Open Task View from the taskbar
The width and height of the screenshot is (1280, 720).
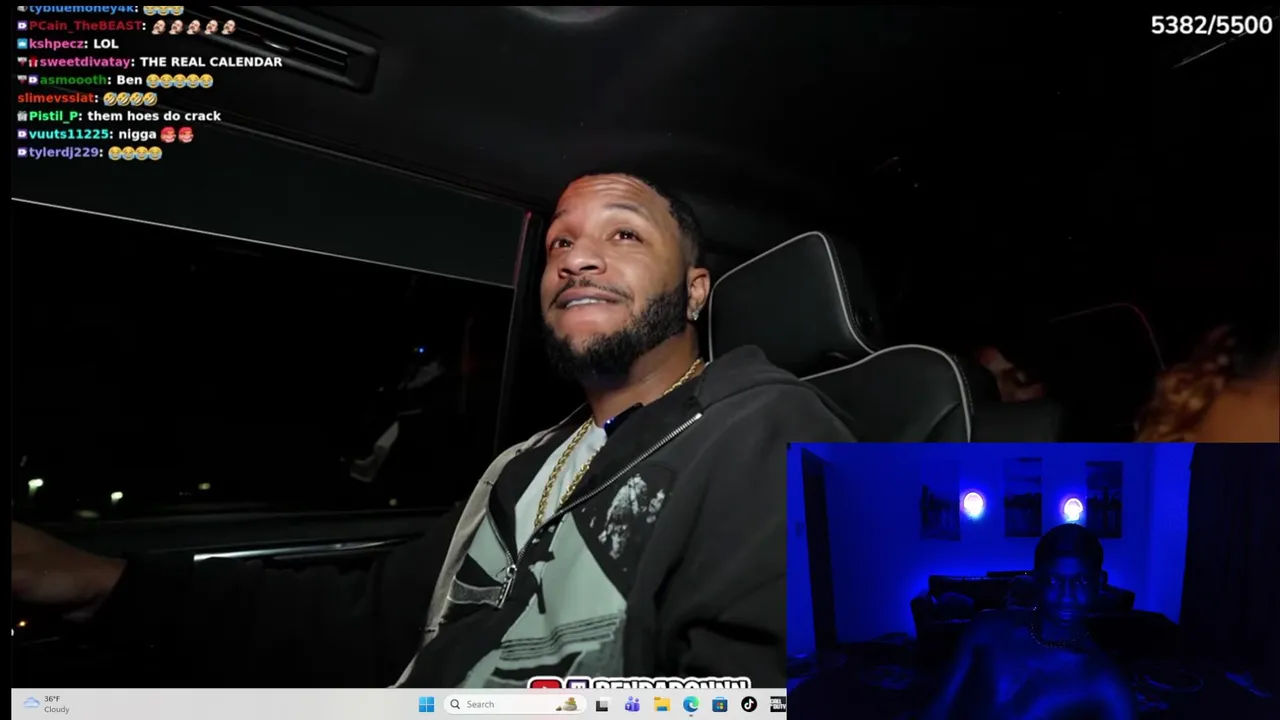(602, 705)
